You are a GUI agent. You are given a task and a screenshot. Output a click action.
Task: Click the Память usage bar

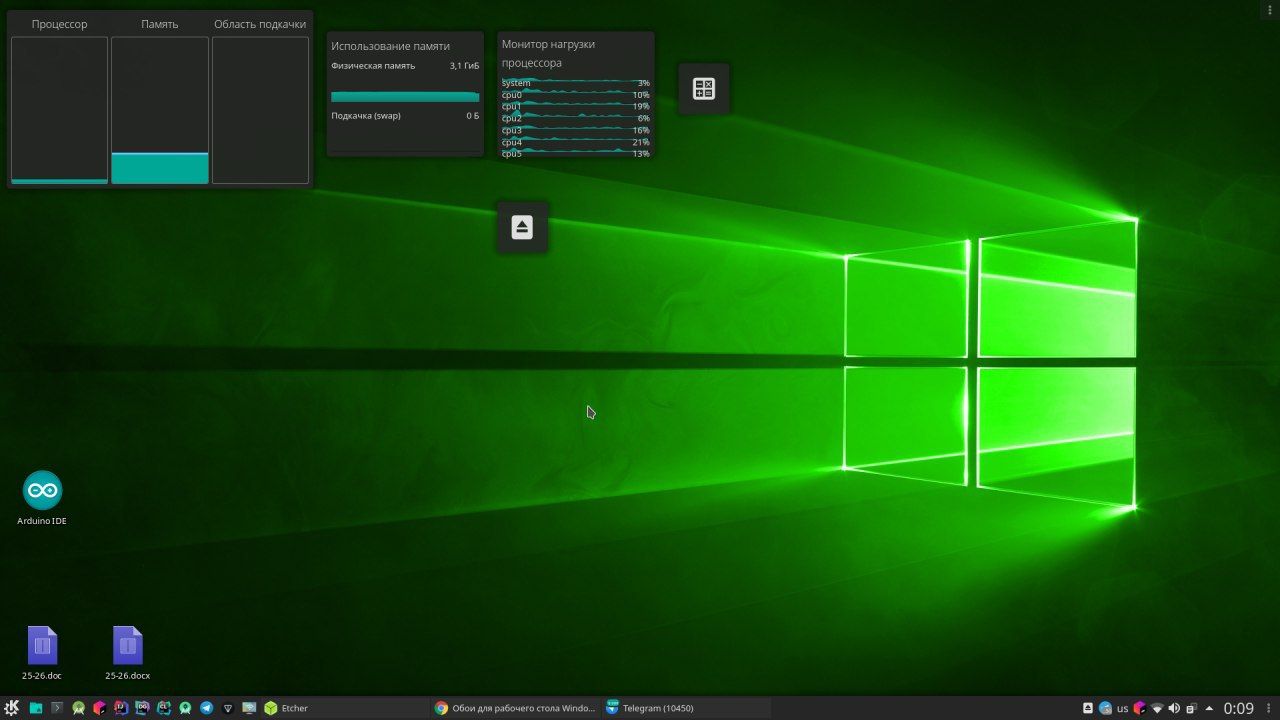160,110
